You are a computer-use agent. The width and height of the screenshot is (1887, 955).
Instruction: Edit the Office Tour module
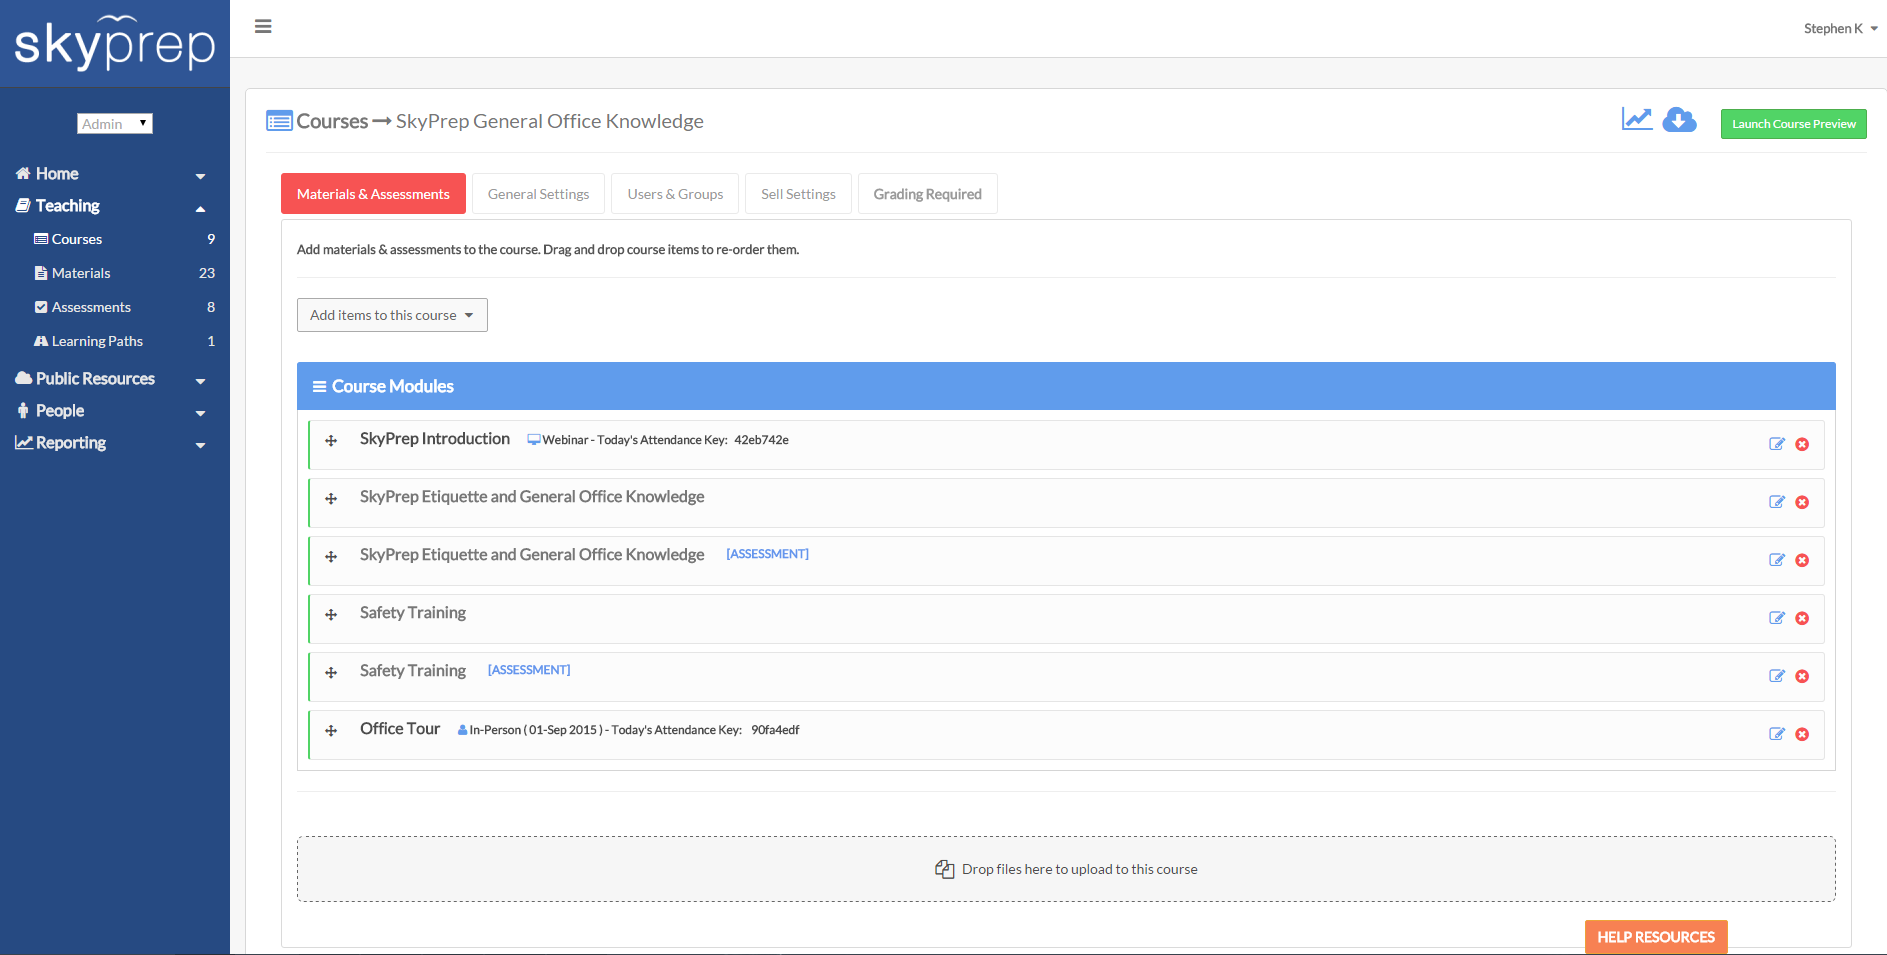tap(1776, 734)
